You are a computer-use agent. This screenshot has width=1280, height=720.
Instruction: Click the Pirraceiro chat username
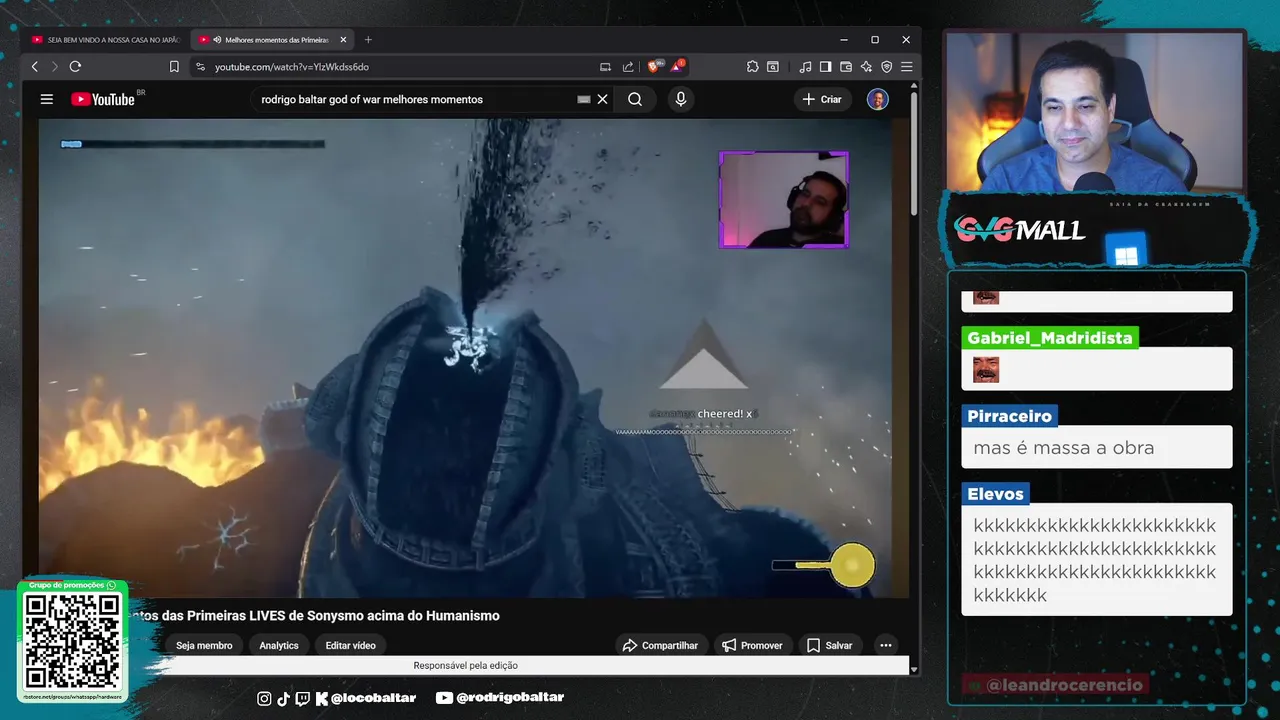click(1009, 416)
